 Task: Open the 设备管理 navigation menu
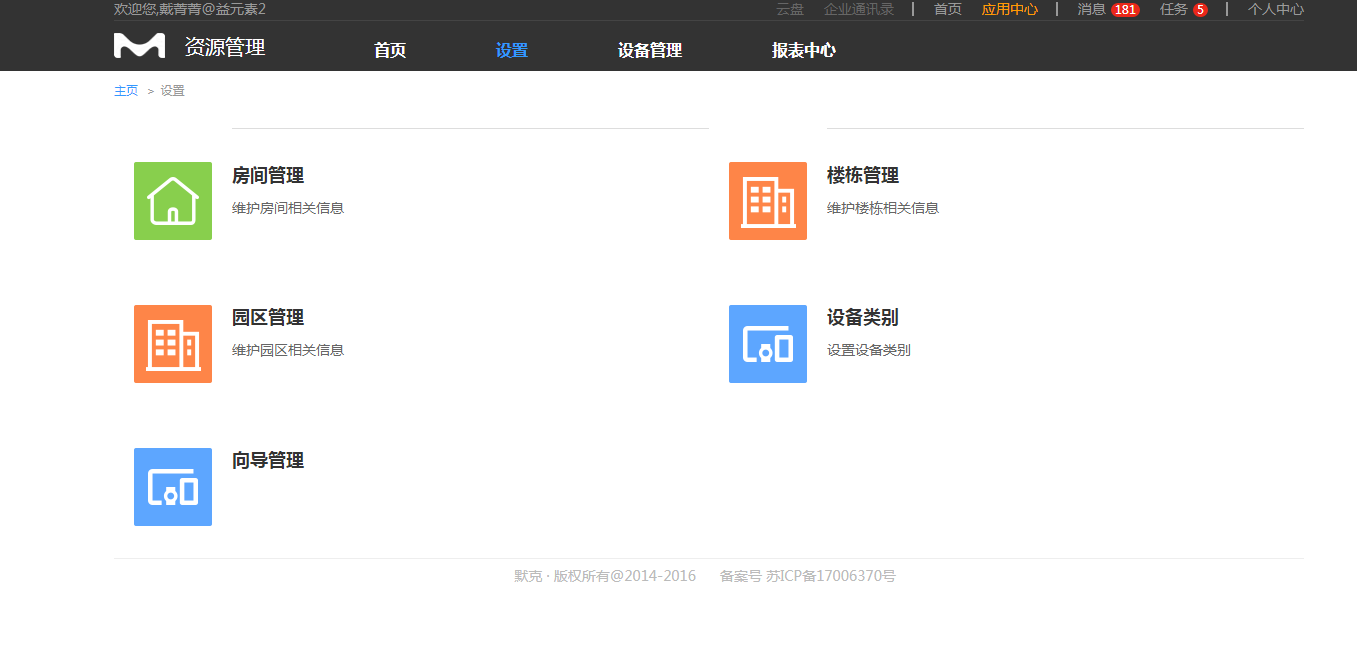650,51
